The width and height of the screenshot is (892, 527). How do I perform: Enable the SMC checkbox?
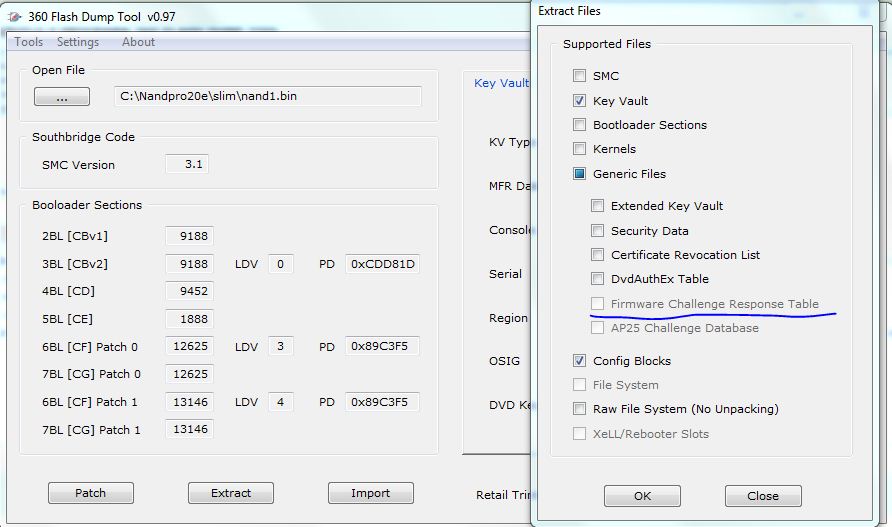(579, 75)
